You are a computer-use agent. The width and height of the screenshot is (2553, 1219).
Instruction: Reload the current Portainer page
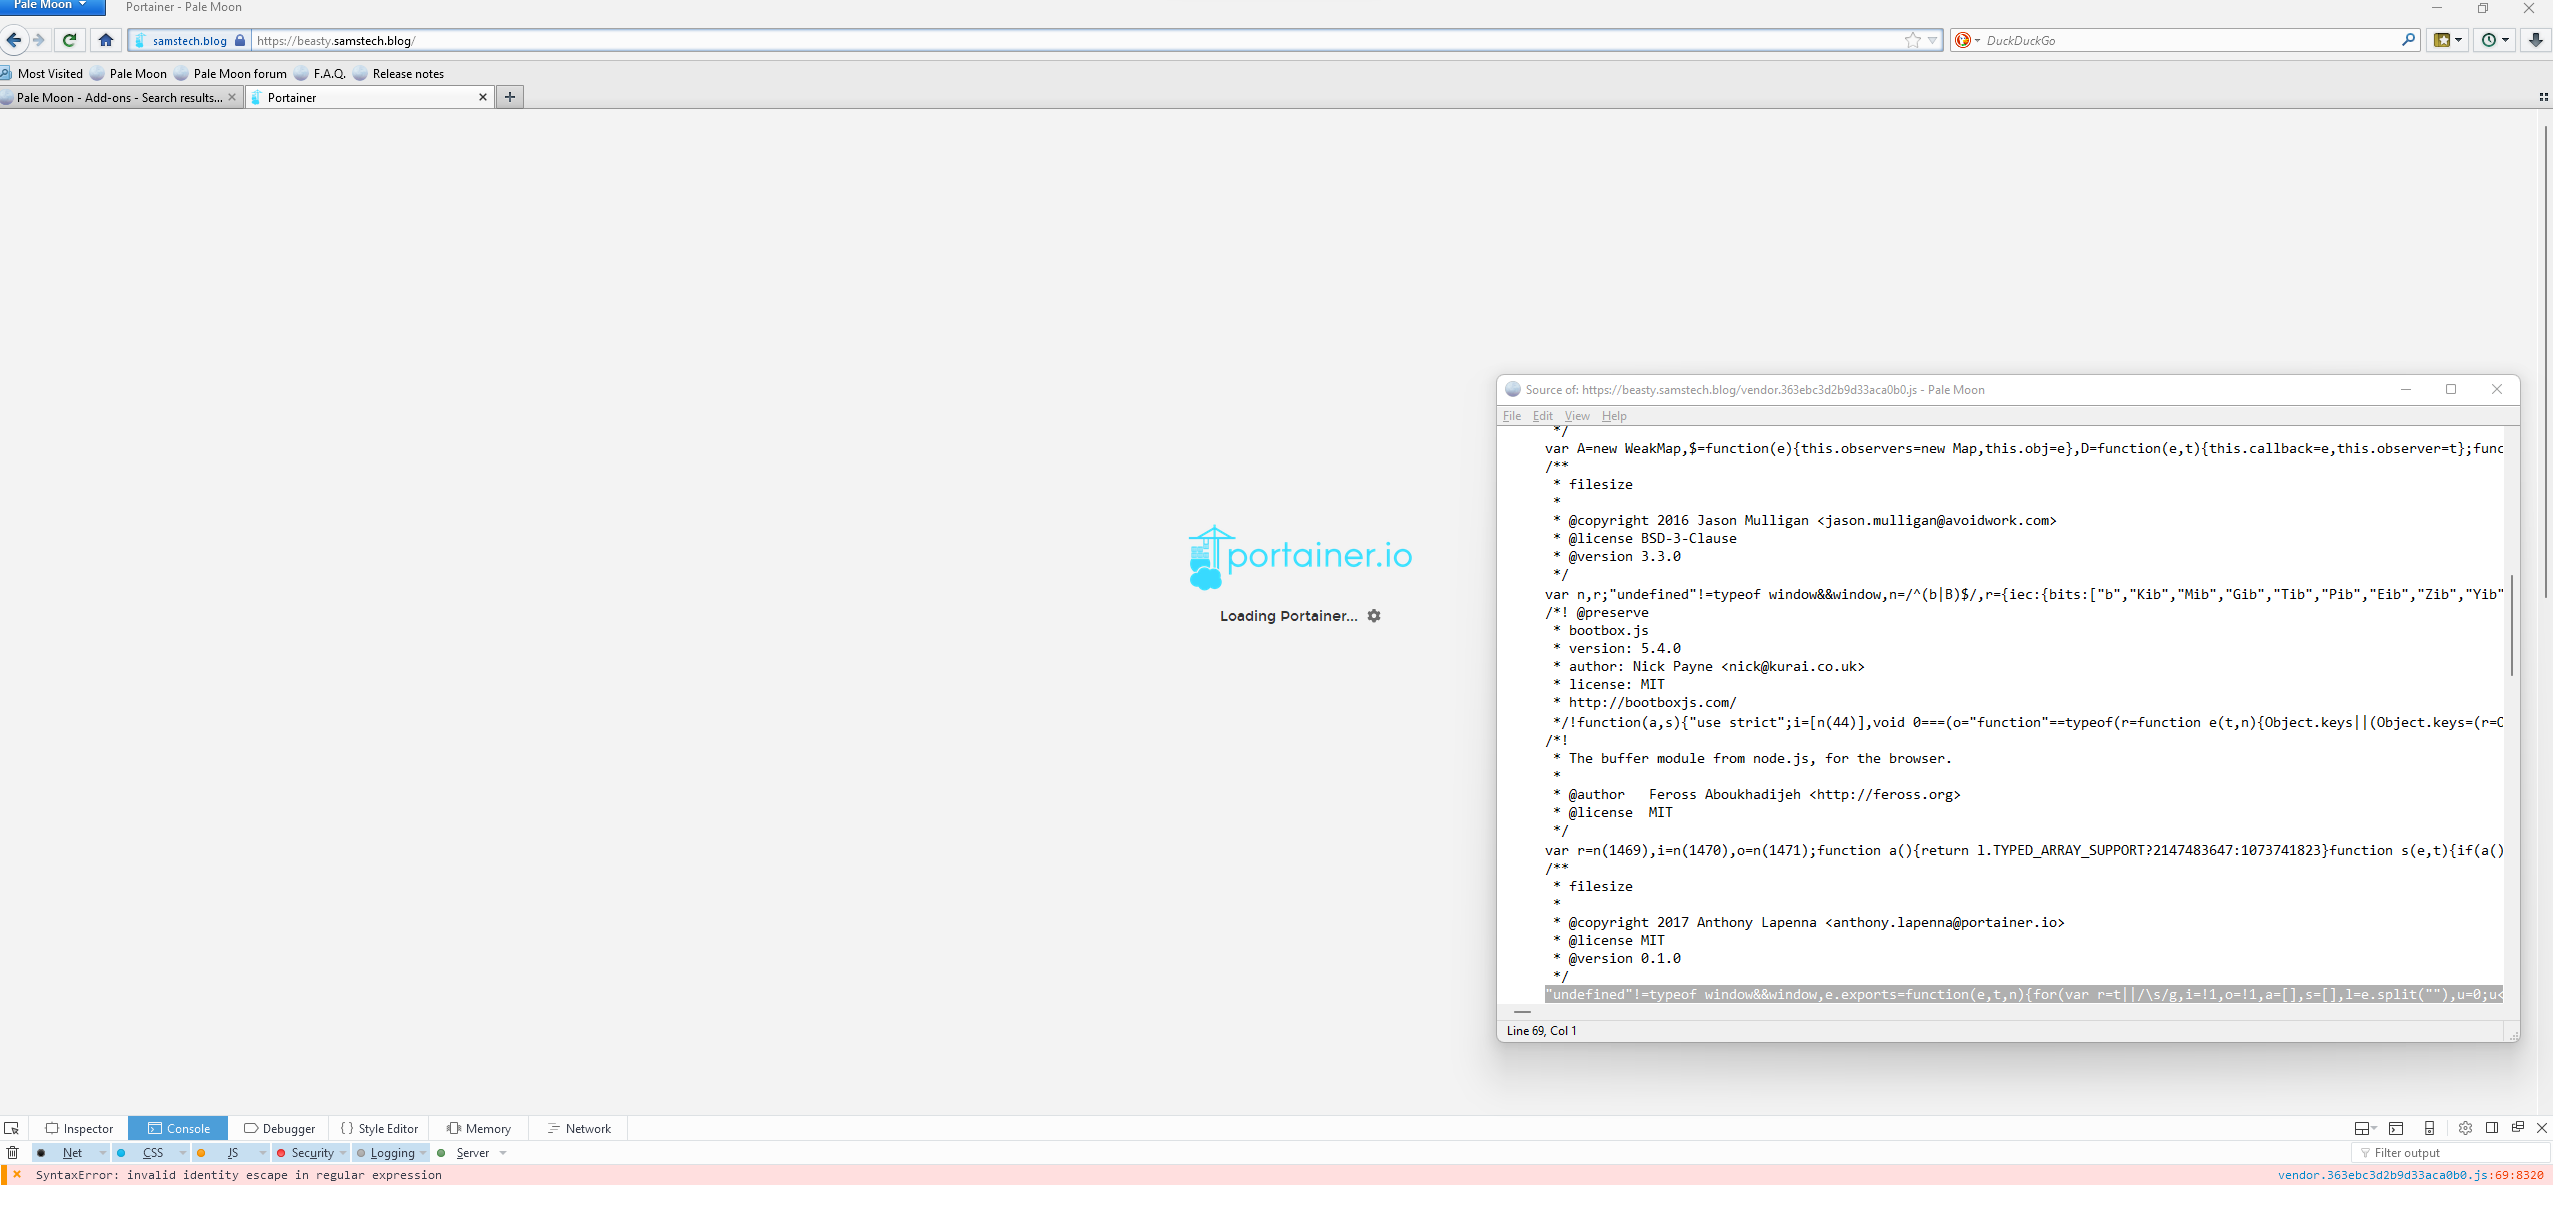click(x=69, y=40)
